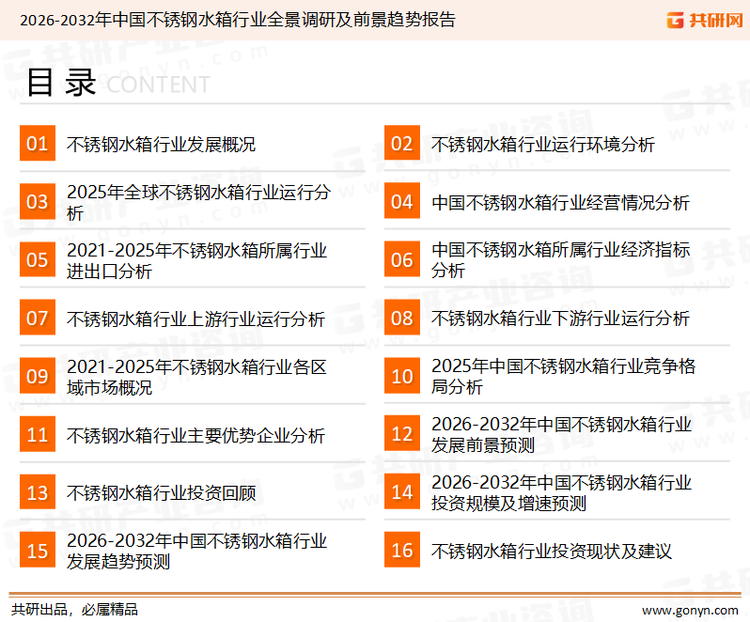This screenshot has width=750, height=622.
Task: Open the www.gonyn.com footer link
Action: coord(690,611)
